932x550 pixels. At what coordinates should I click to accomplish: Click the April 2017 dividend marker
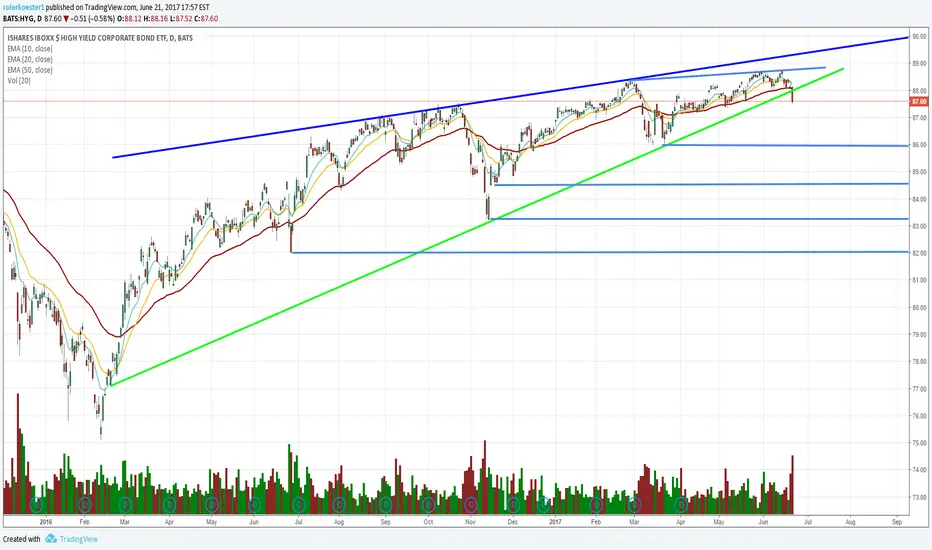coord(681,505)
